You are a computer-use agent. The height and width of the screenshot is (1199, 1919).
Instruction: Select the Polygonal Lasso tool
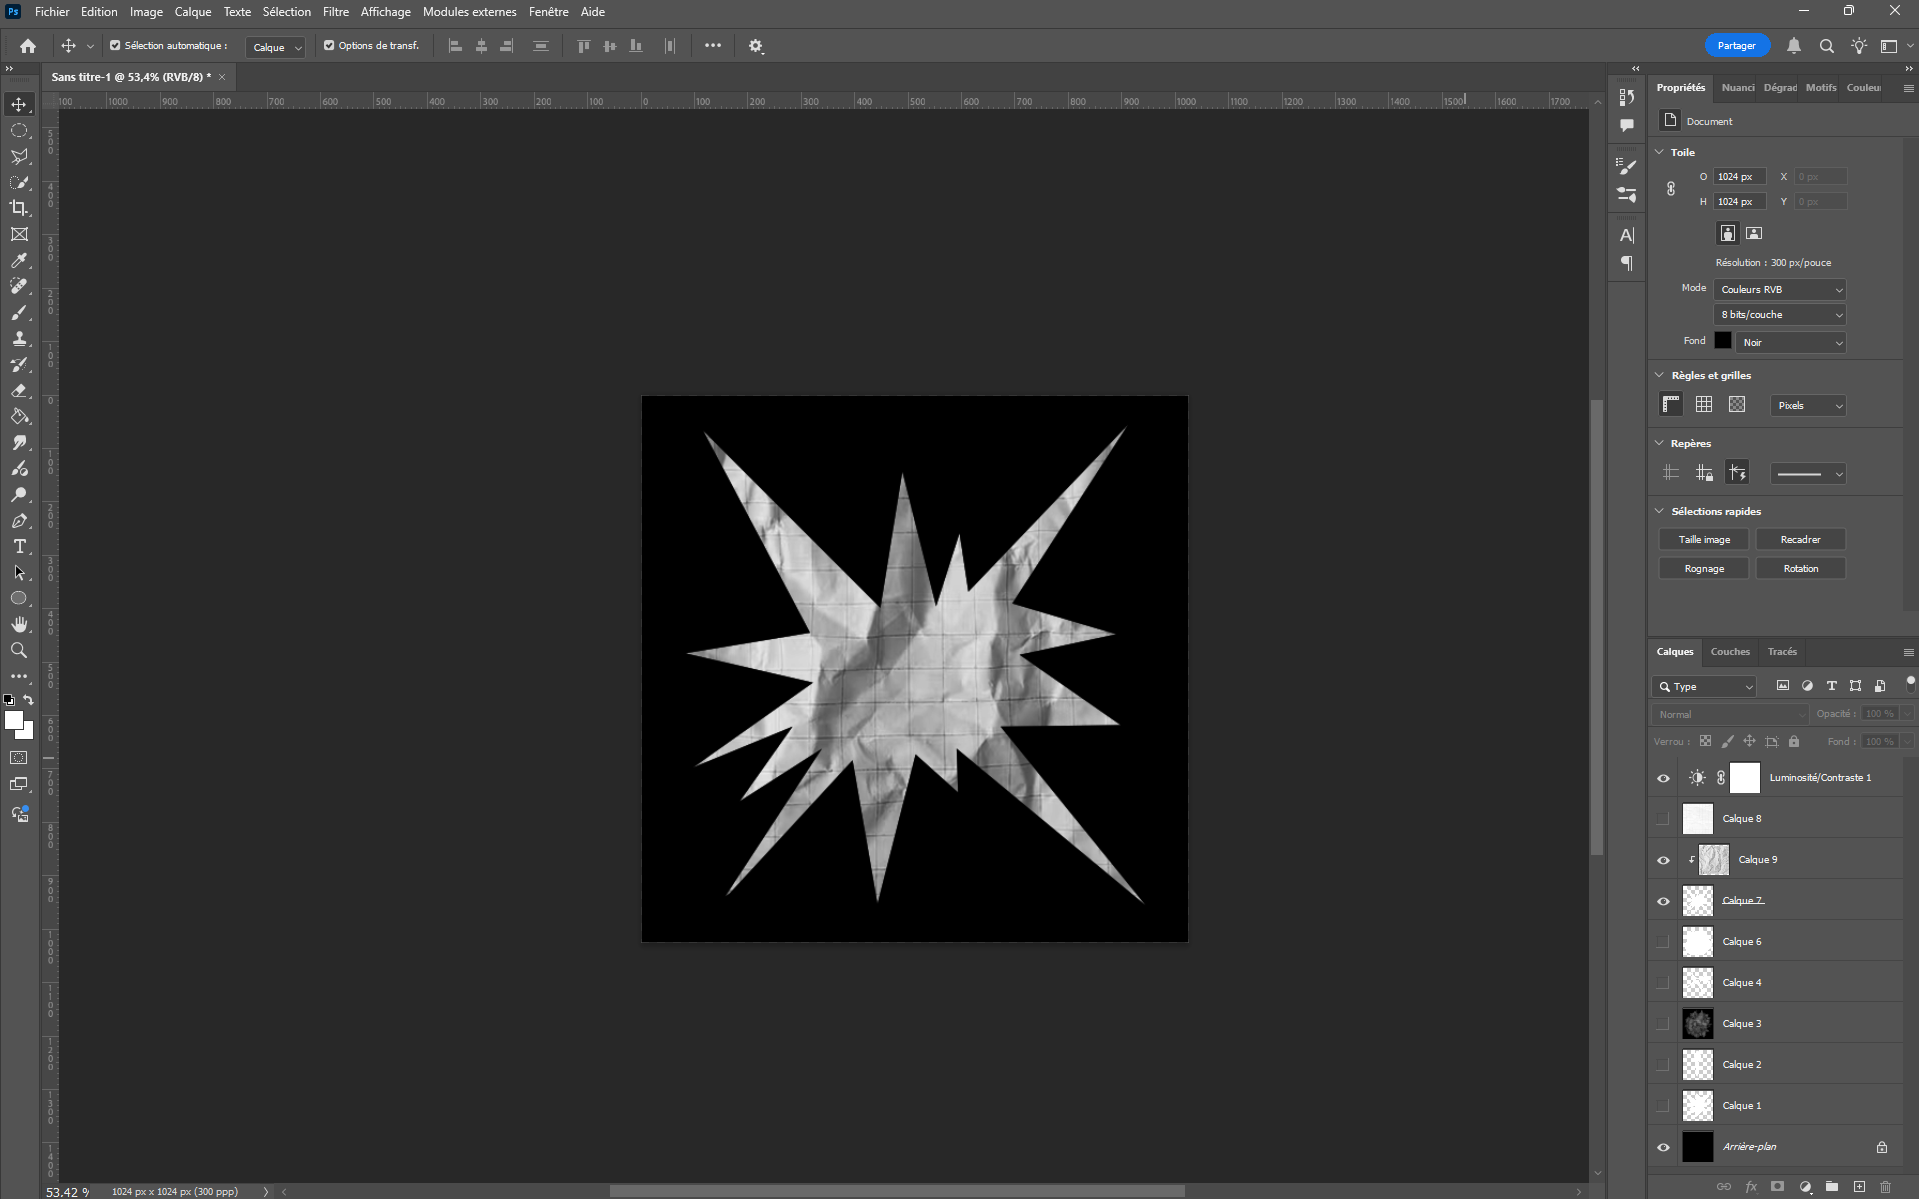(19, 156)
